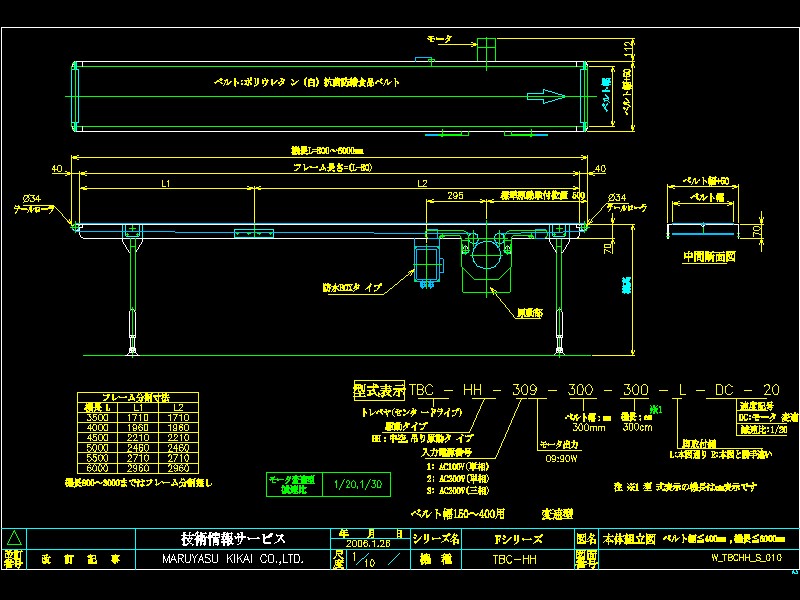Select the モータ変速型 減速比 green label cell
The image size is (800, 600).
(x=294, y=485)
